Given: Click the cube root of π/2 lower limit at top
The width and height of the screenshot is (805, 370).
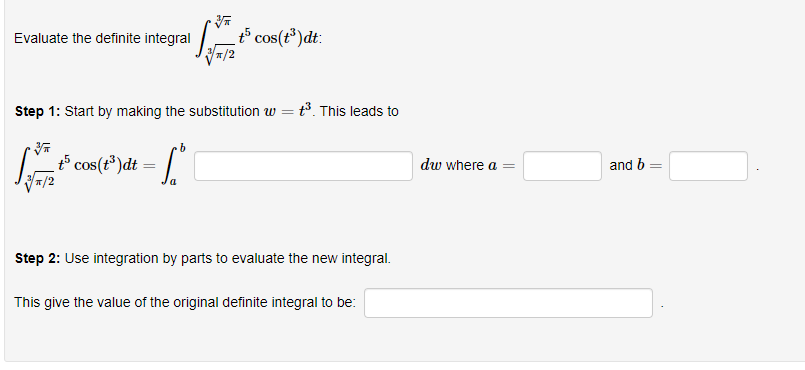Looking at the screenshot, I should pyautogui.click(x=221, y=53).
